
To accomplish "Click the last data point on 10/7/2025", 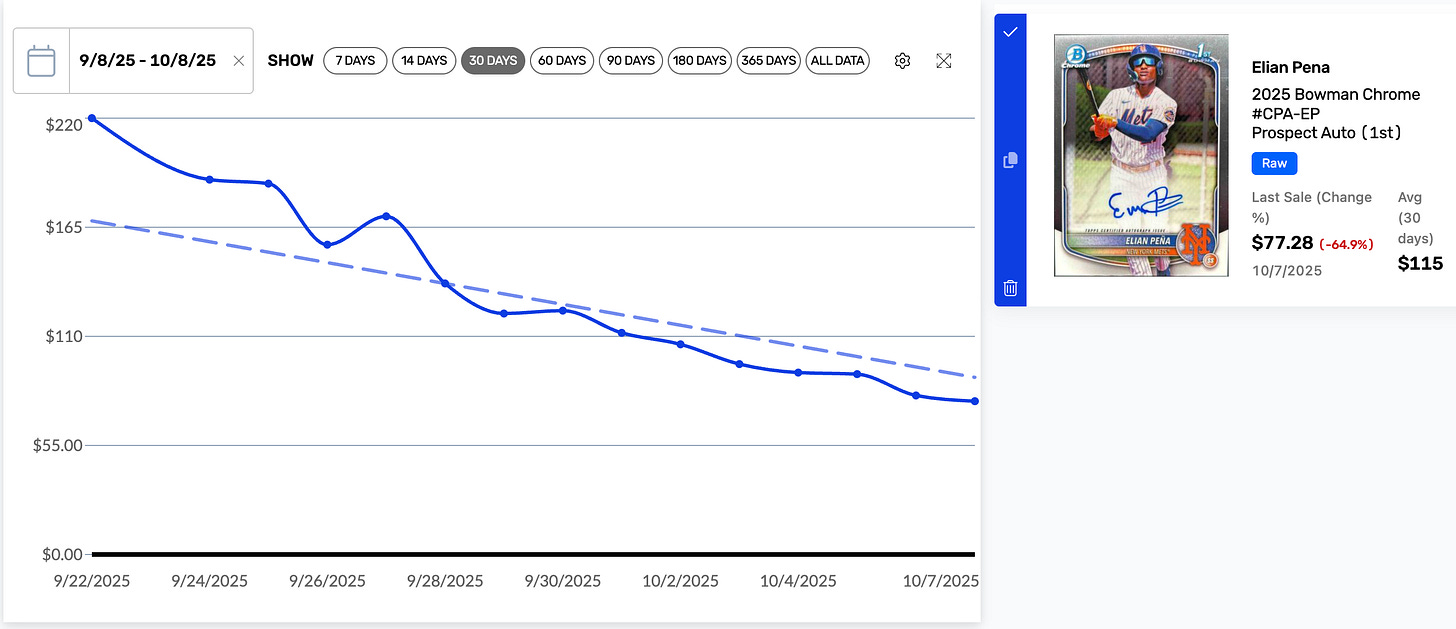I will [x=975, y=401].
